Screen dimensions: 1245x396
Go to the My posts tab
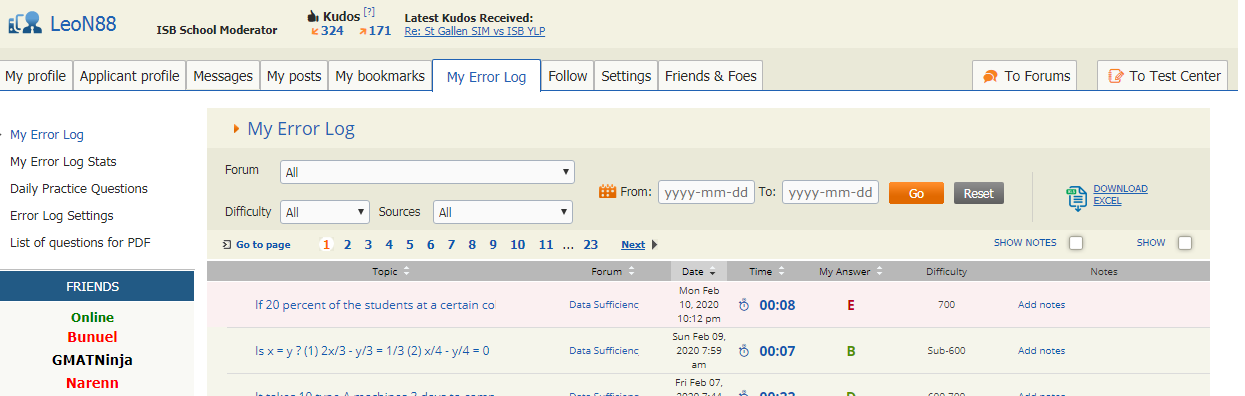[x=294, y=76]
